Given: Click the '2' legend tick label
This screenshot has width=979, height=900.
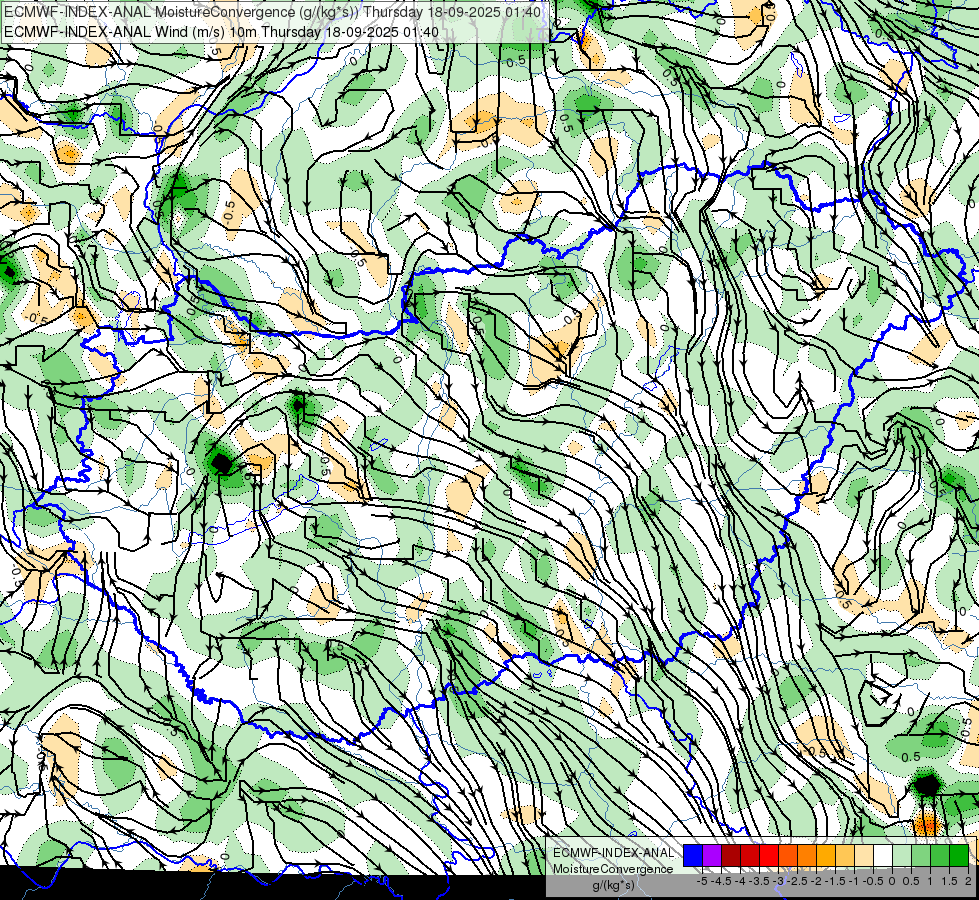Looking at the screenshot, I should [968, 881].
